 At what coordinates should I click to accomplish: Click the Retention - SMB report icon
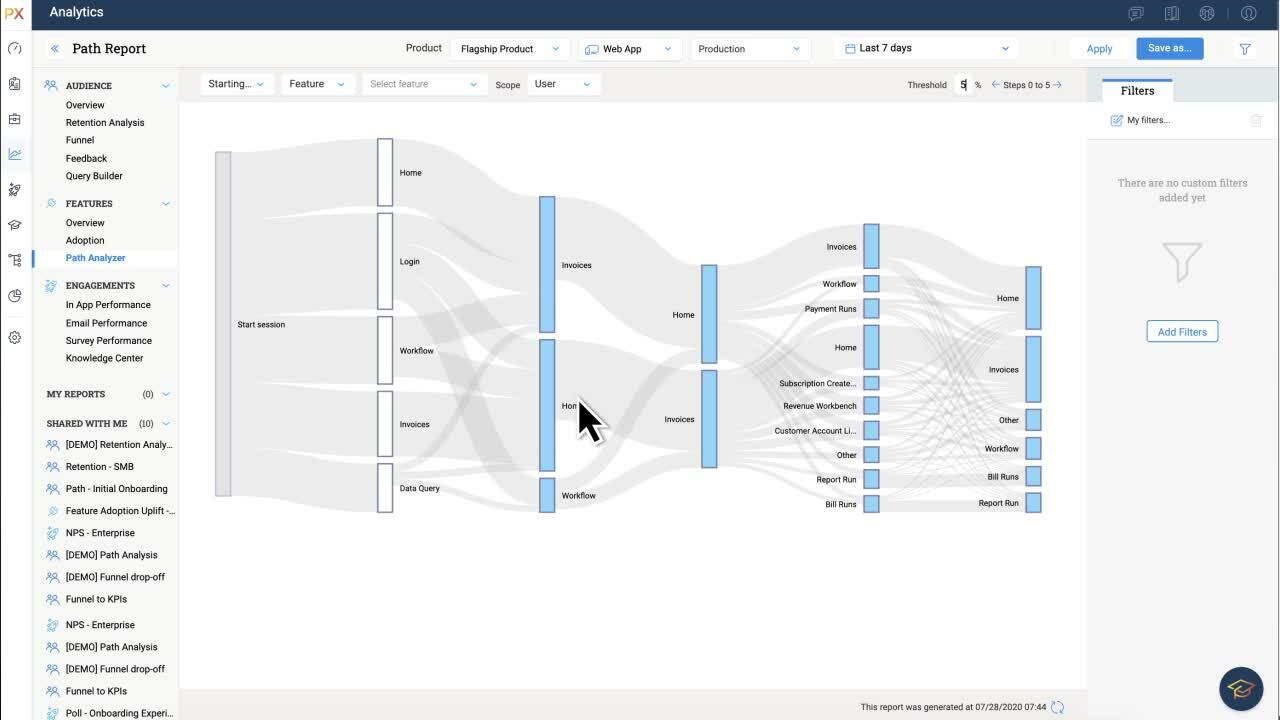tap(53, 467)
